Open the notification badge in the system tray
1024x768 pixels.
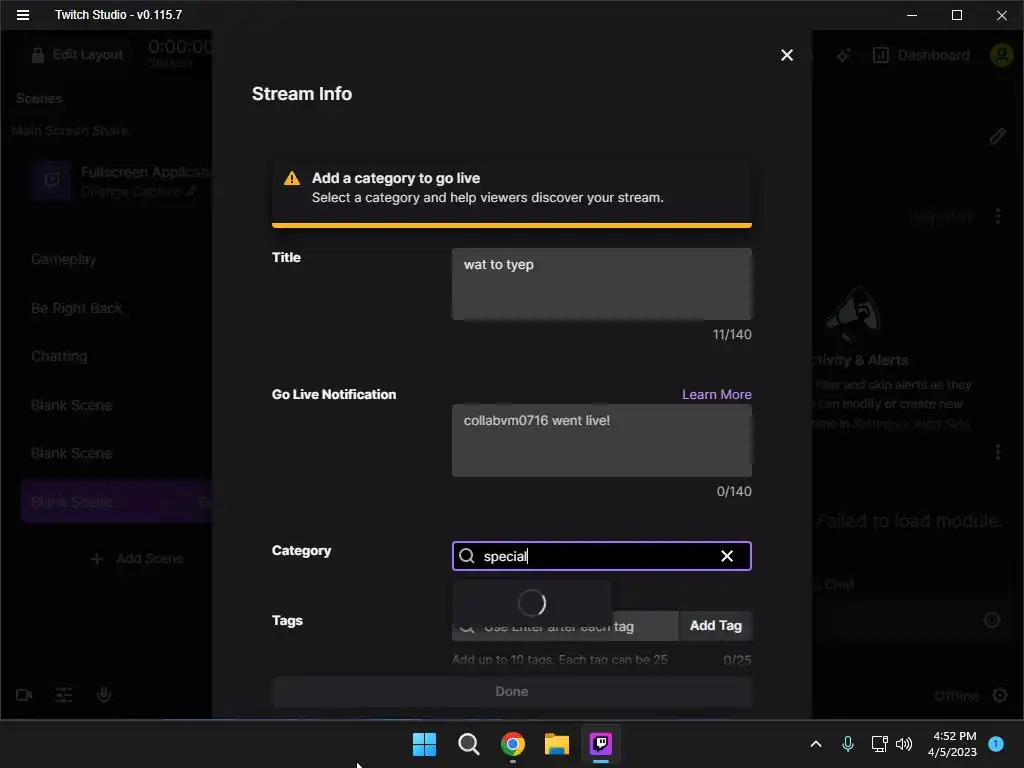click(x=996, y=744)
